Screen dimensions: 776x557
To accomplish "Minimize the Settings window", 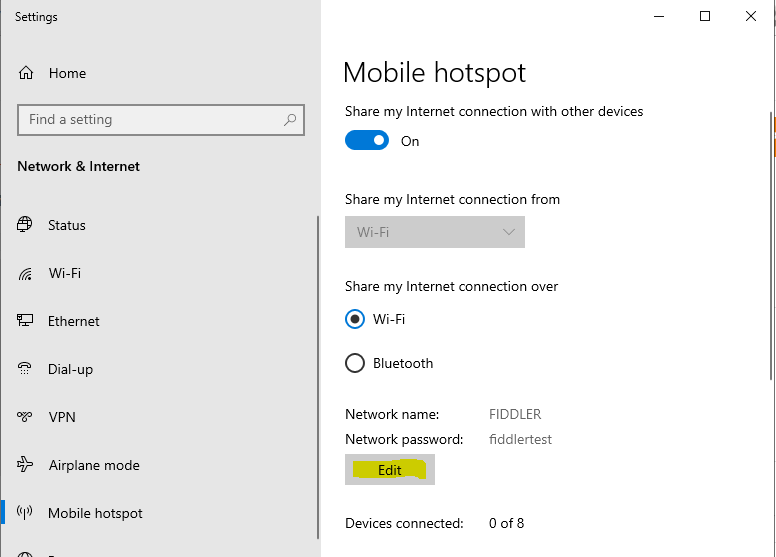I will point(659,16).
